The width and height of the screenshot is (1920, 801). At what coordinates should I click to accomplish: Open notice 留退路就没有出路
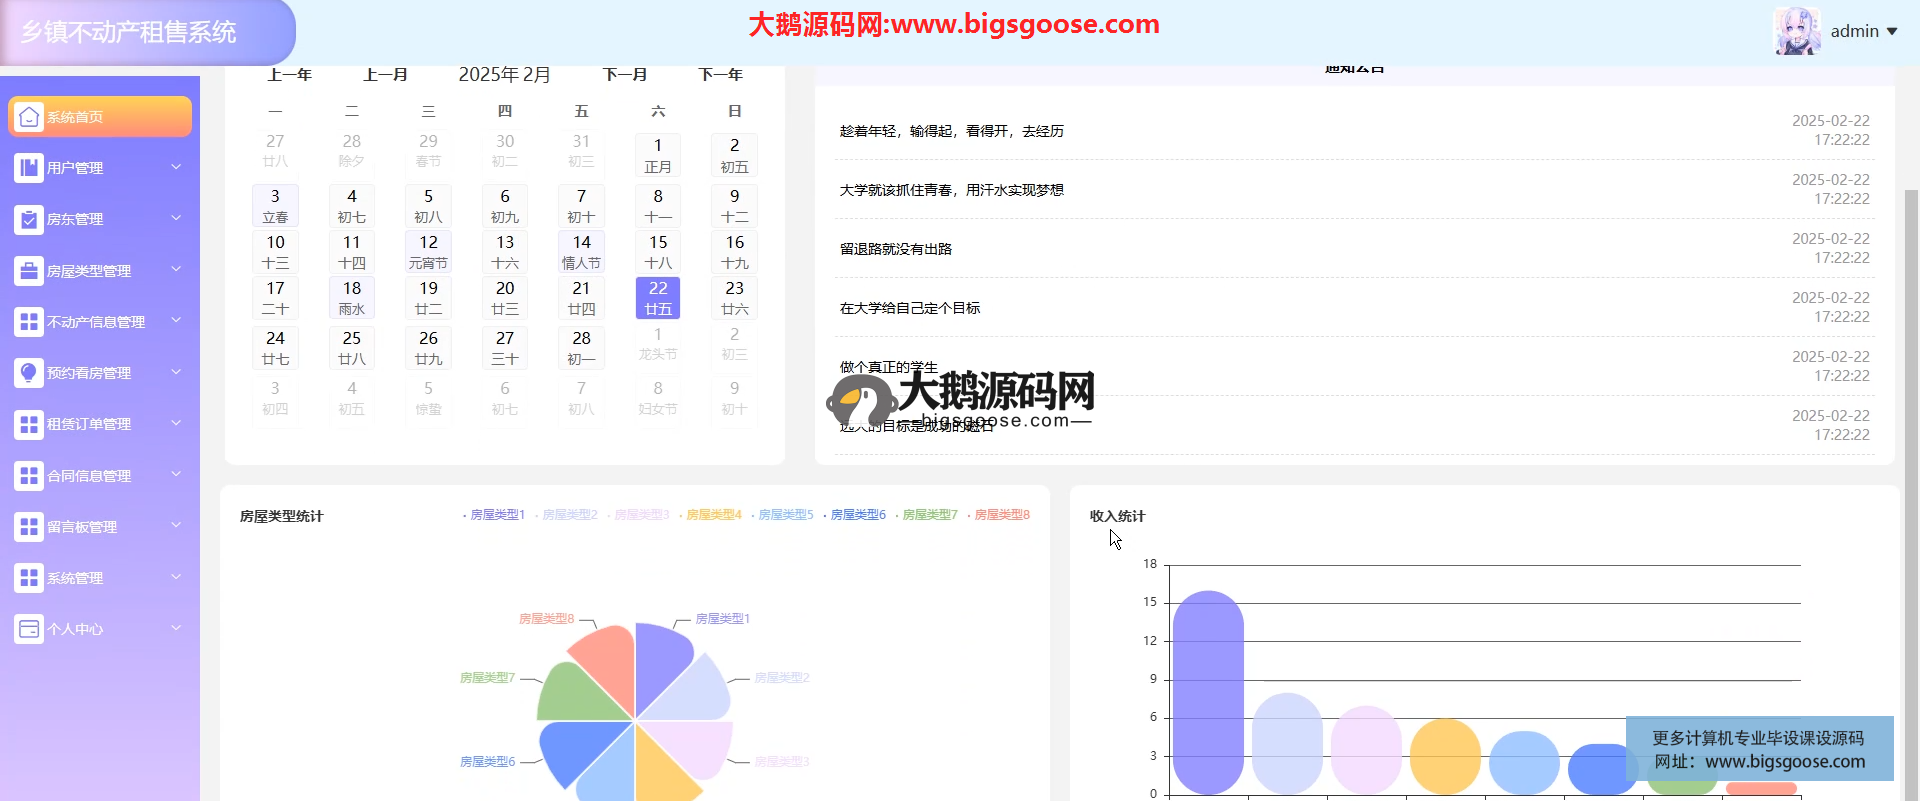(896, 249)
